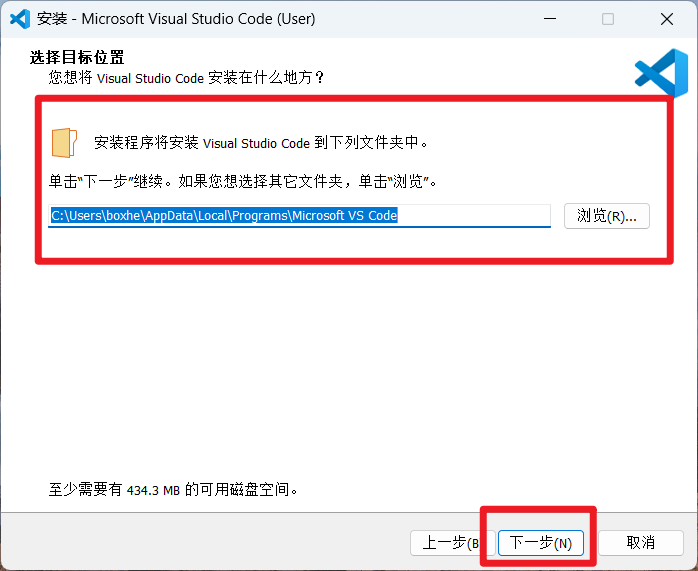Click the Back button 上一步(B)
The image size is (698, 571).
tap(452, 543)
